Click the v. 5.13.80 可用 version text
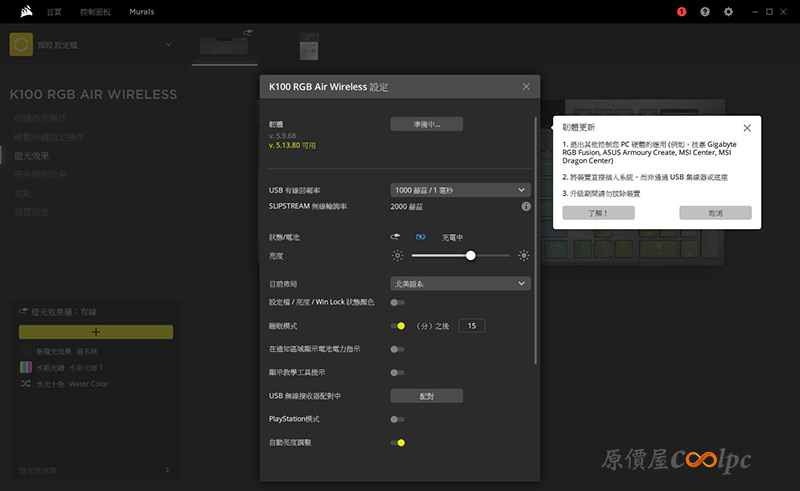The width and height of the screenshot is (800, 491). 292,145
